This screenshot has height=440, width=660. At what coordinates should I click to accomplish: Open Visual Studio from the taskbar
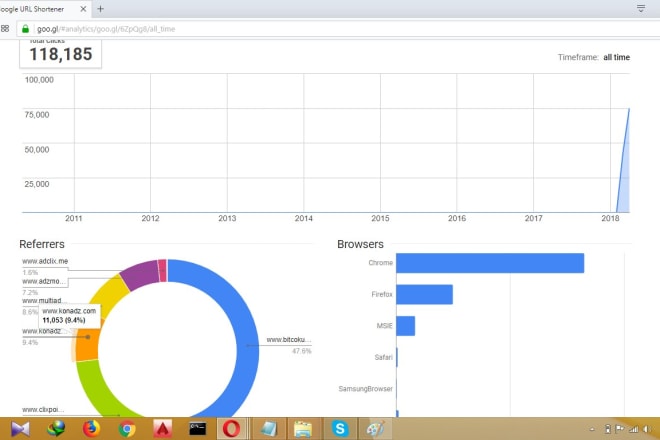20,429
